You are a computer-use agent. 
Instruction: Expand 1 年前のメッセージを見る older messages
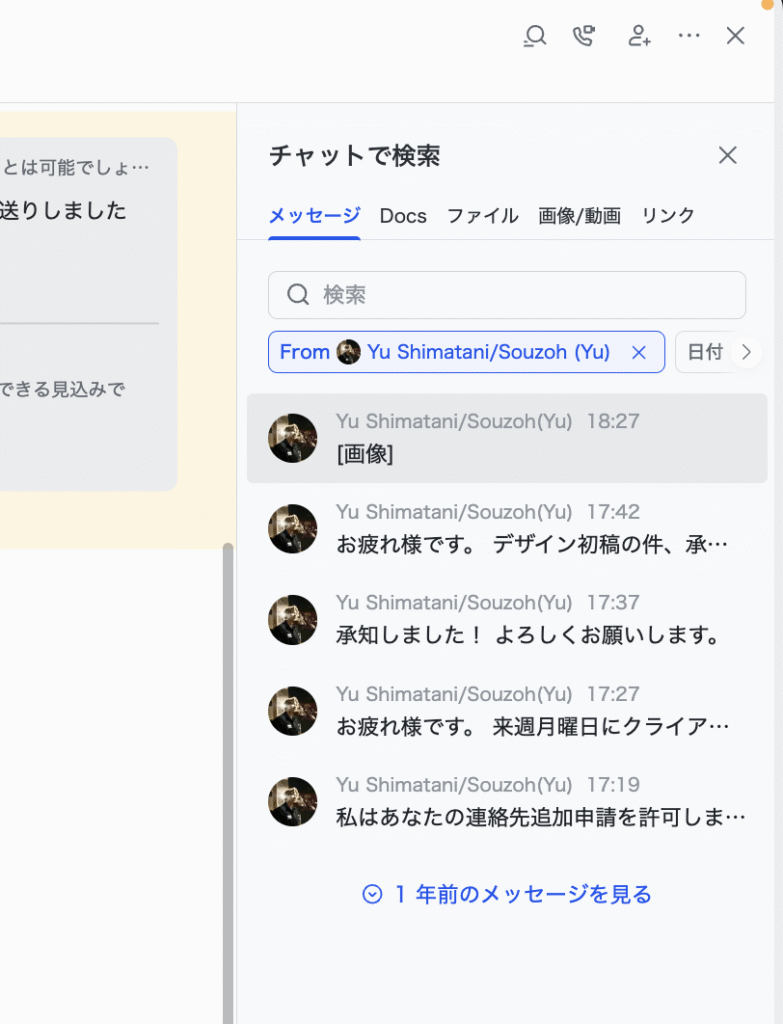507,894
